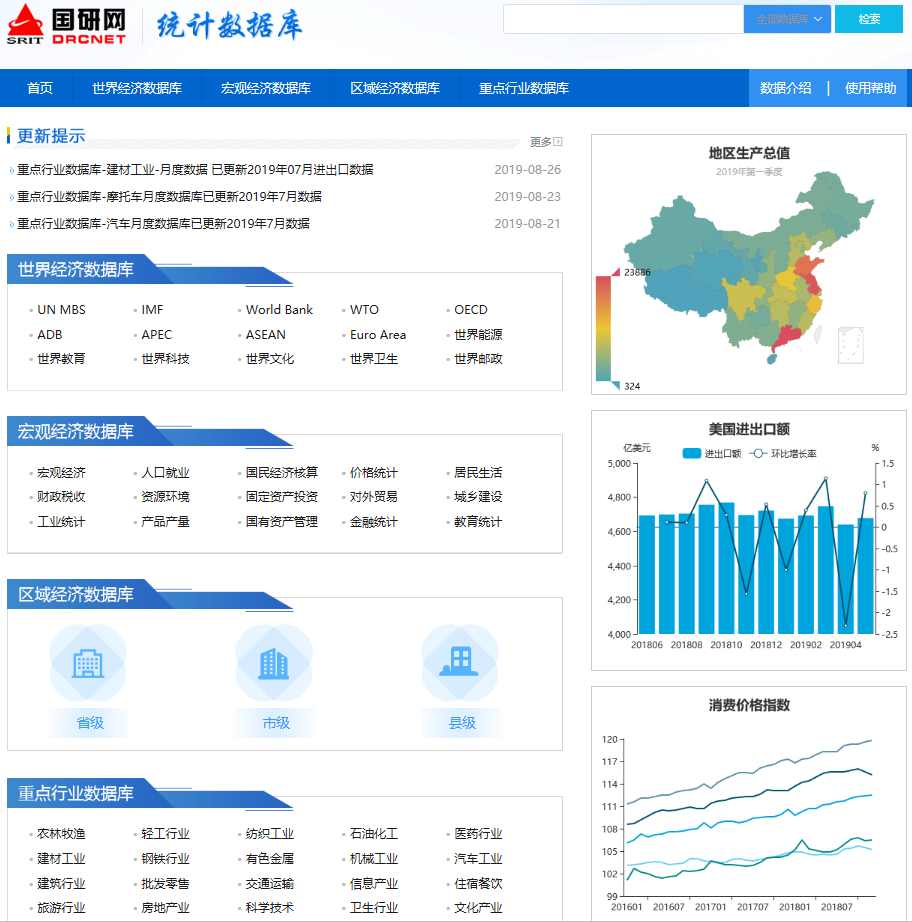Viewport: 912px width, 922px height.
Task: Click the 201810 bar in the trade chart
Action: point(726,568)
